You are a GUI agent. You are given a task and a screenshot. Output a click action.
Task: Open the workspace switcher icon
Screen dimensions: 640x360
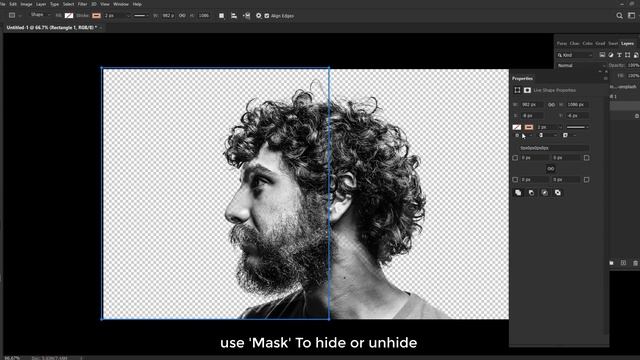(631, 16)
